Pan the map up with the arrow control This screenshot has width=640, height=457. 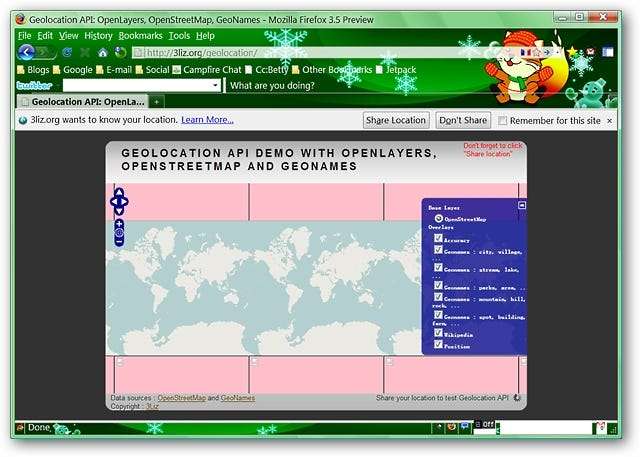pyautogui.click(x=118, y=192)
